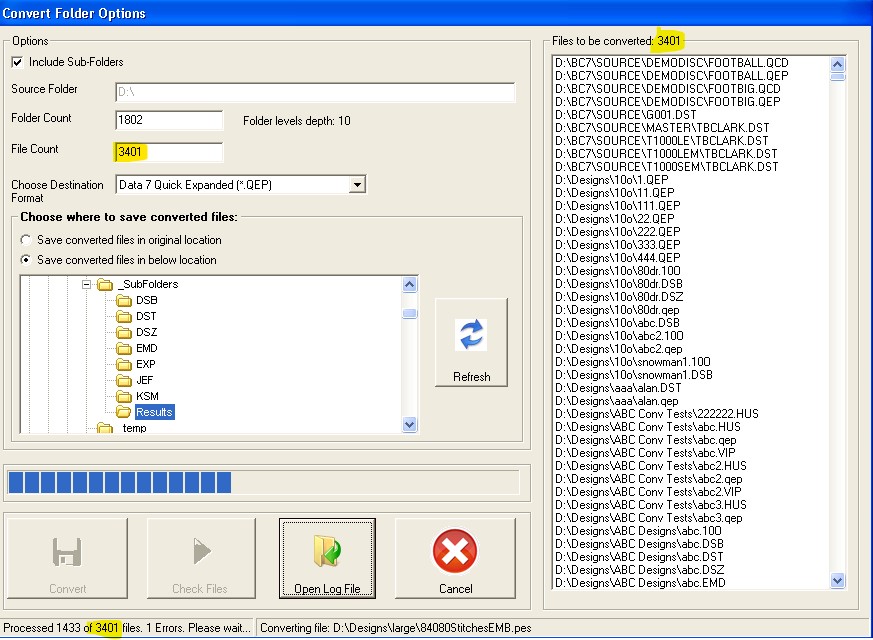Click the red Cancel cross icon
Viewport: 873px width, 640px height.
[x=455, y=551]
